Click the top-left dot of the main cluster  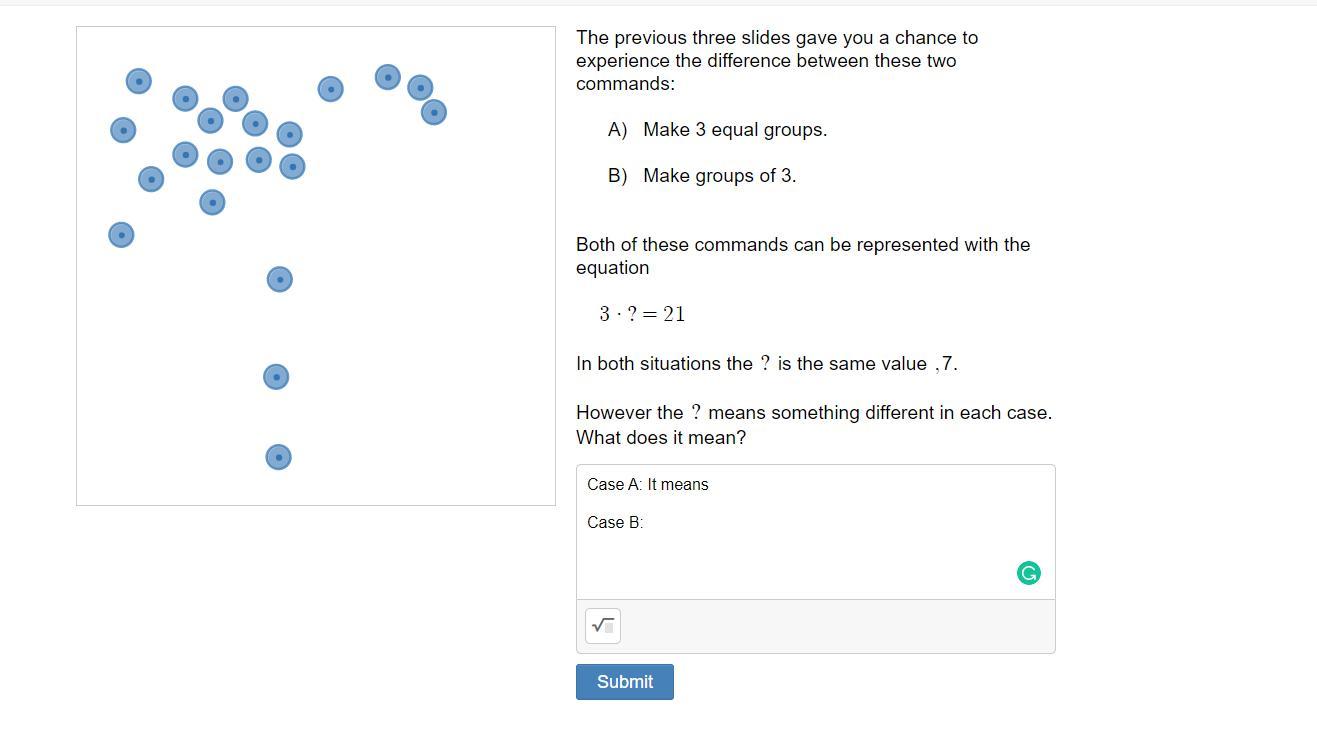[139, 81]
